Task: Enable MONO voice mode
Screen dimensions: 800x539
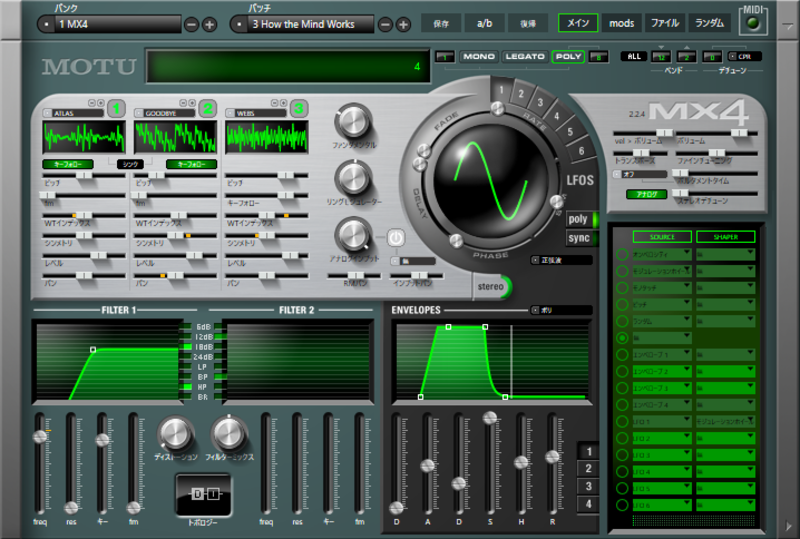Action: (x=479, y=57)
